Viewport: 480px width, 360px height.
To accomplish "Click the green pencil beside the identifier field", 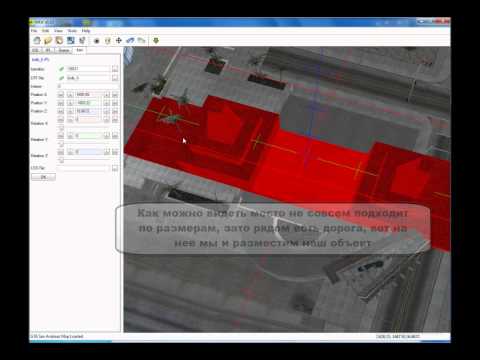I will point(61,69).
